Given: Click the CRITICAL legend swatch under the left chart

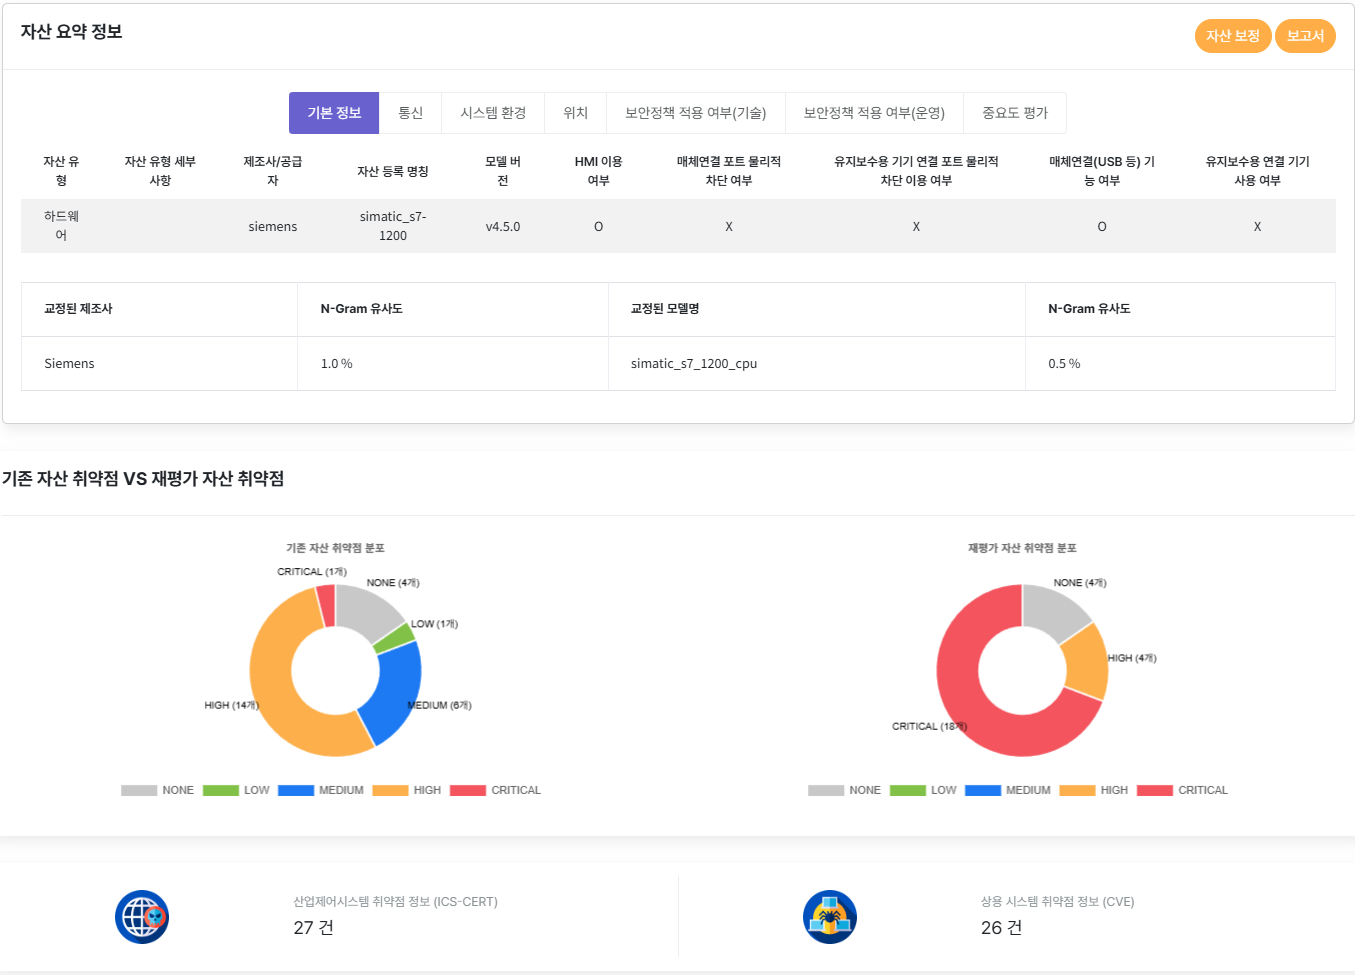Looking at the screenshot, I should [x=466, y=790].
